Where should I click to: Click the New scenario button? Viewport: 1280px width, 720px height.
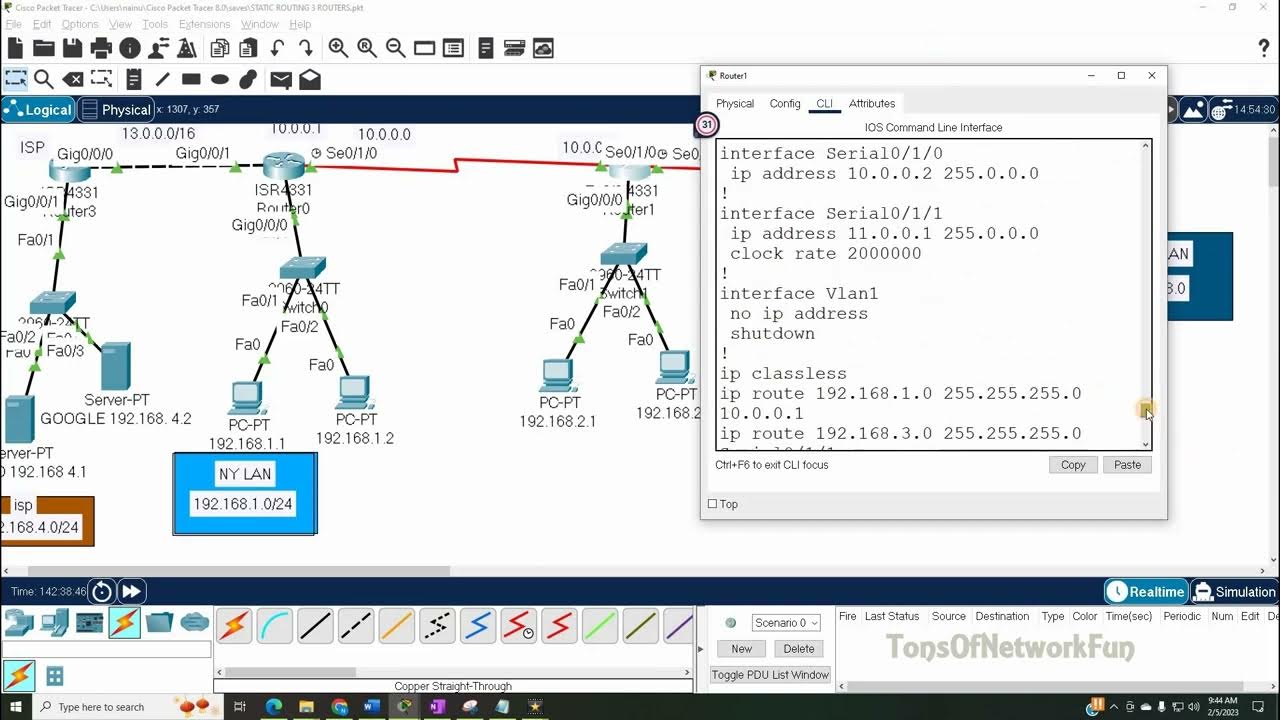(x=741, y=649)
